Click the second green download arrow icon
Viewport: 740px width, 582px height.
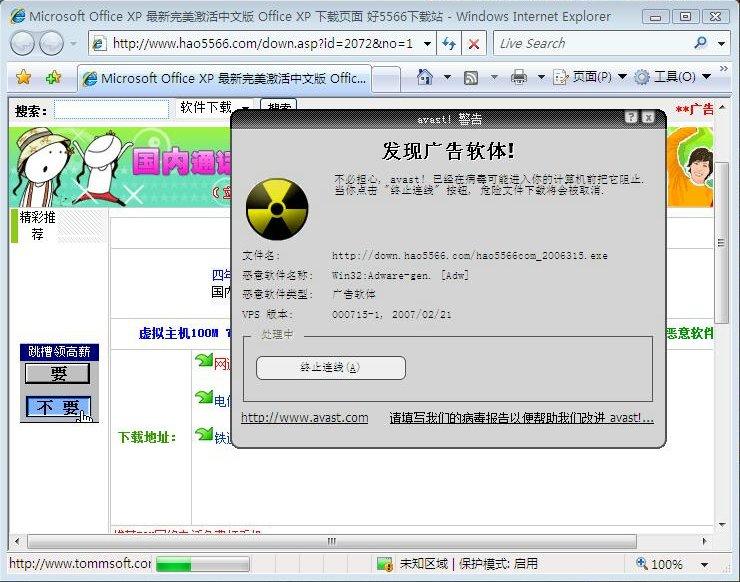point(203,397)
